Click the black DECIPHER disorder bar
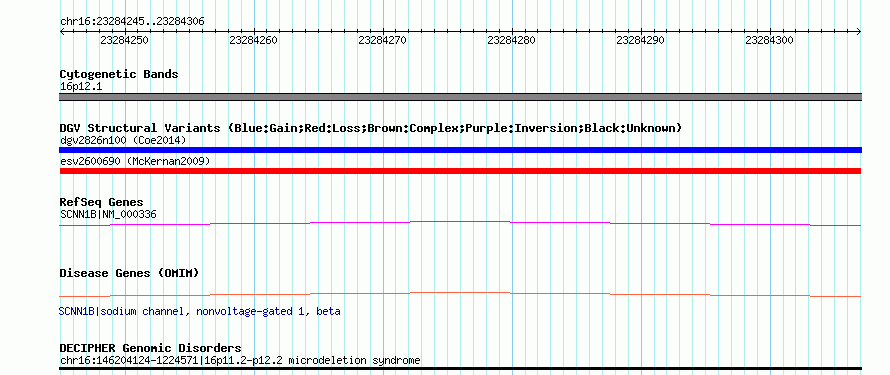The image size is (890, 375). pos(460,368)
